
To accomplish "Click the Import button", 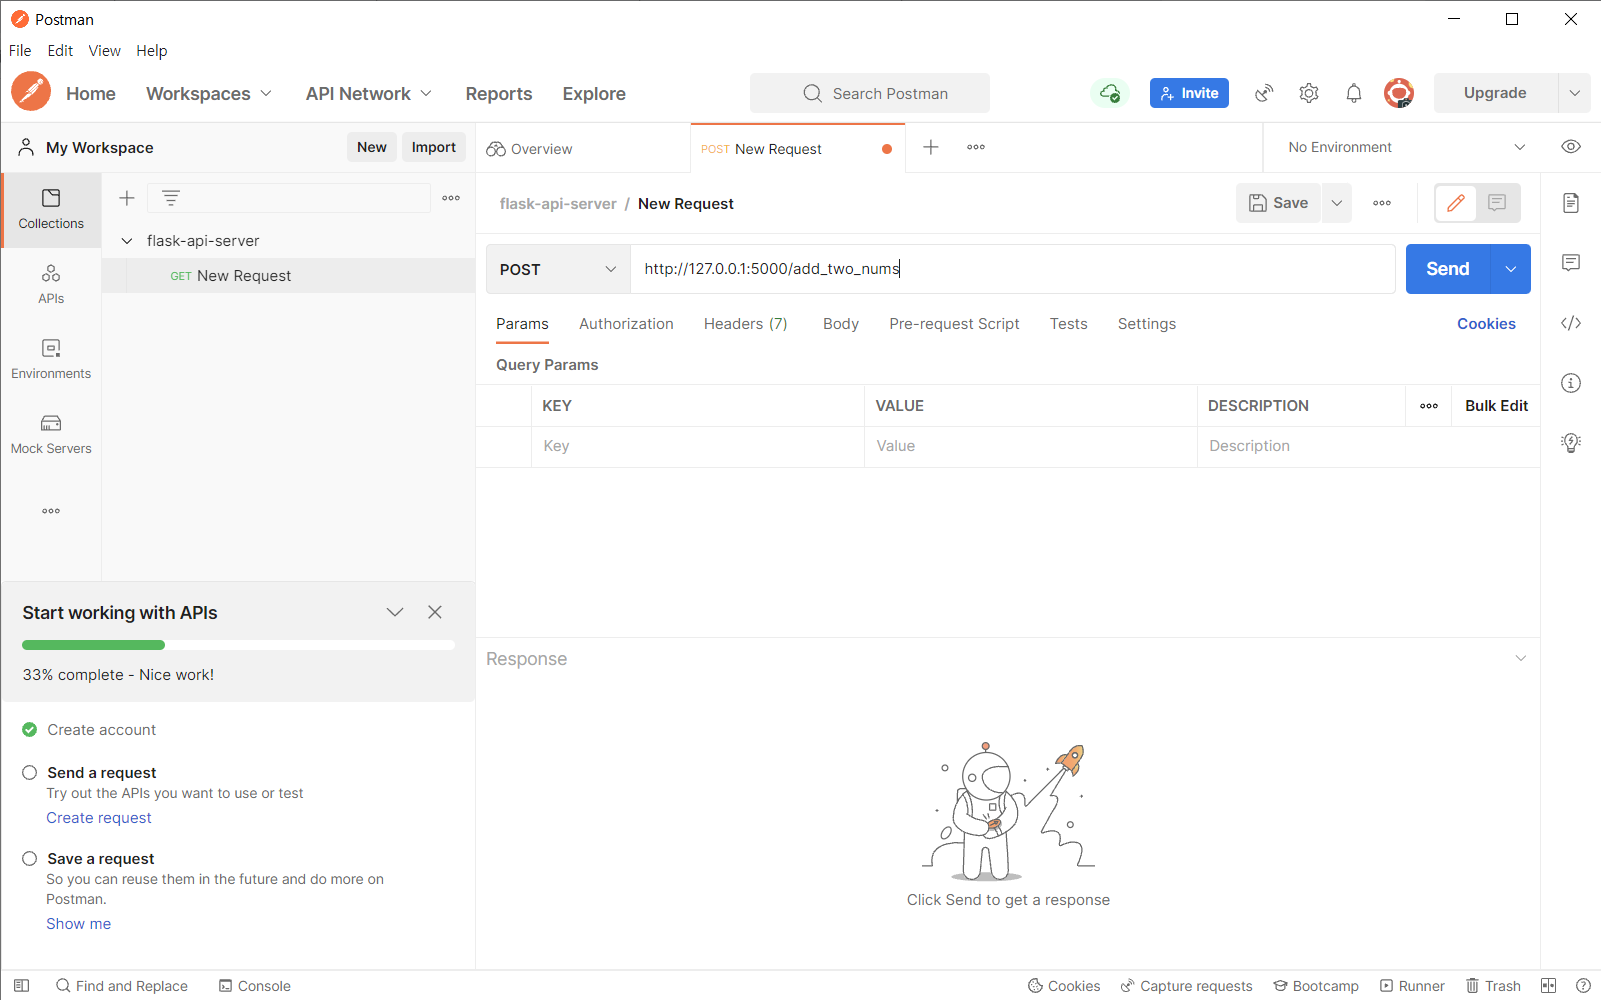I will [x=434, y=147].
